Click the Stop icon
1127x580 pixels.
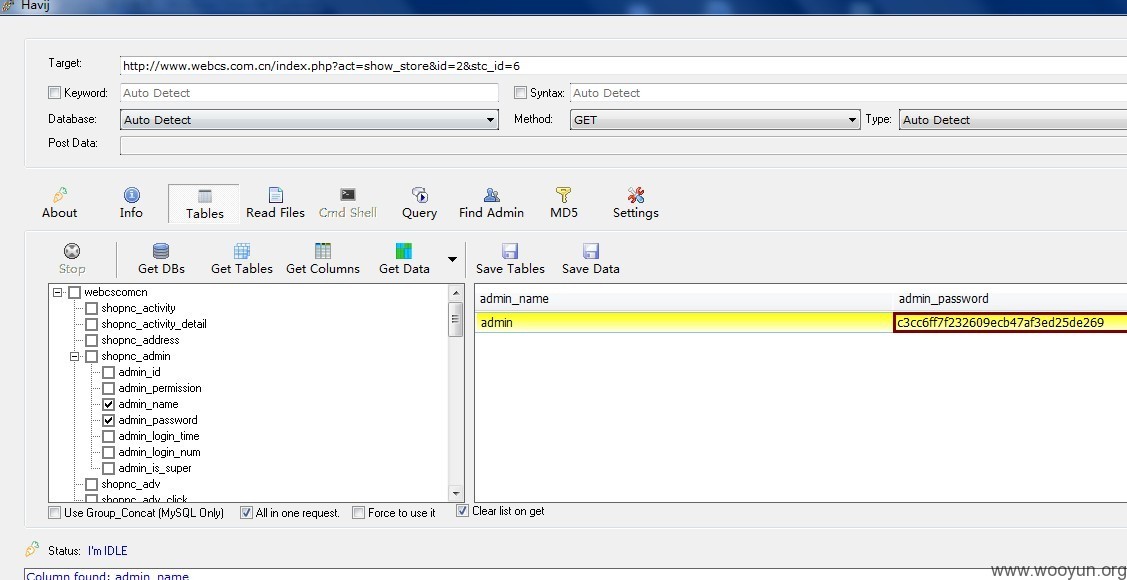click(72, 251)
